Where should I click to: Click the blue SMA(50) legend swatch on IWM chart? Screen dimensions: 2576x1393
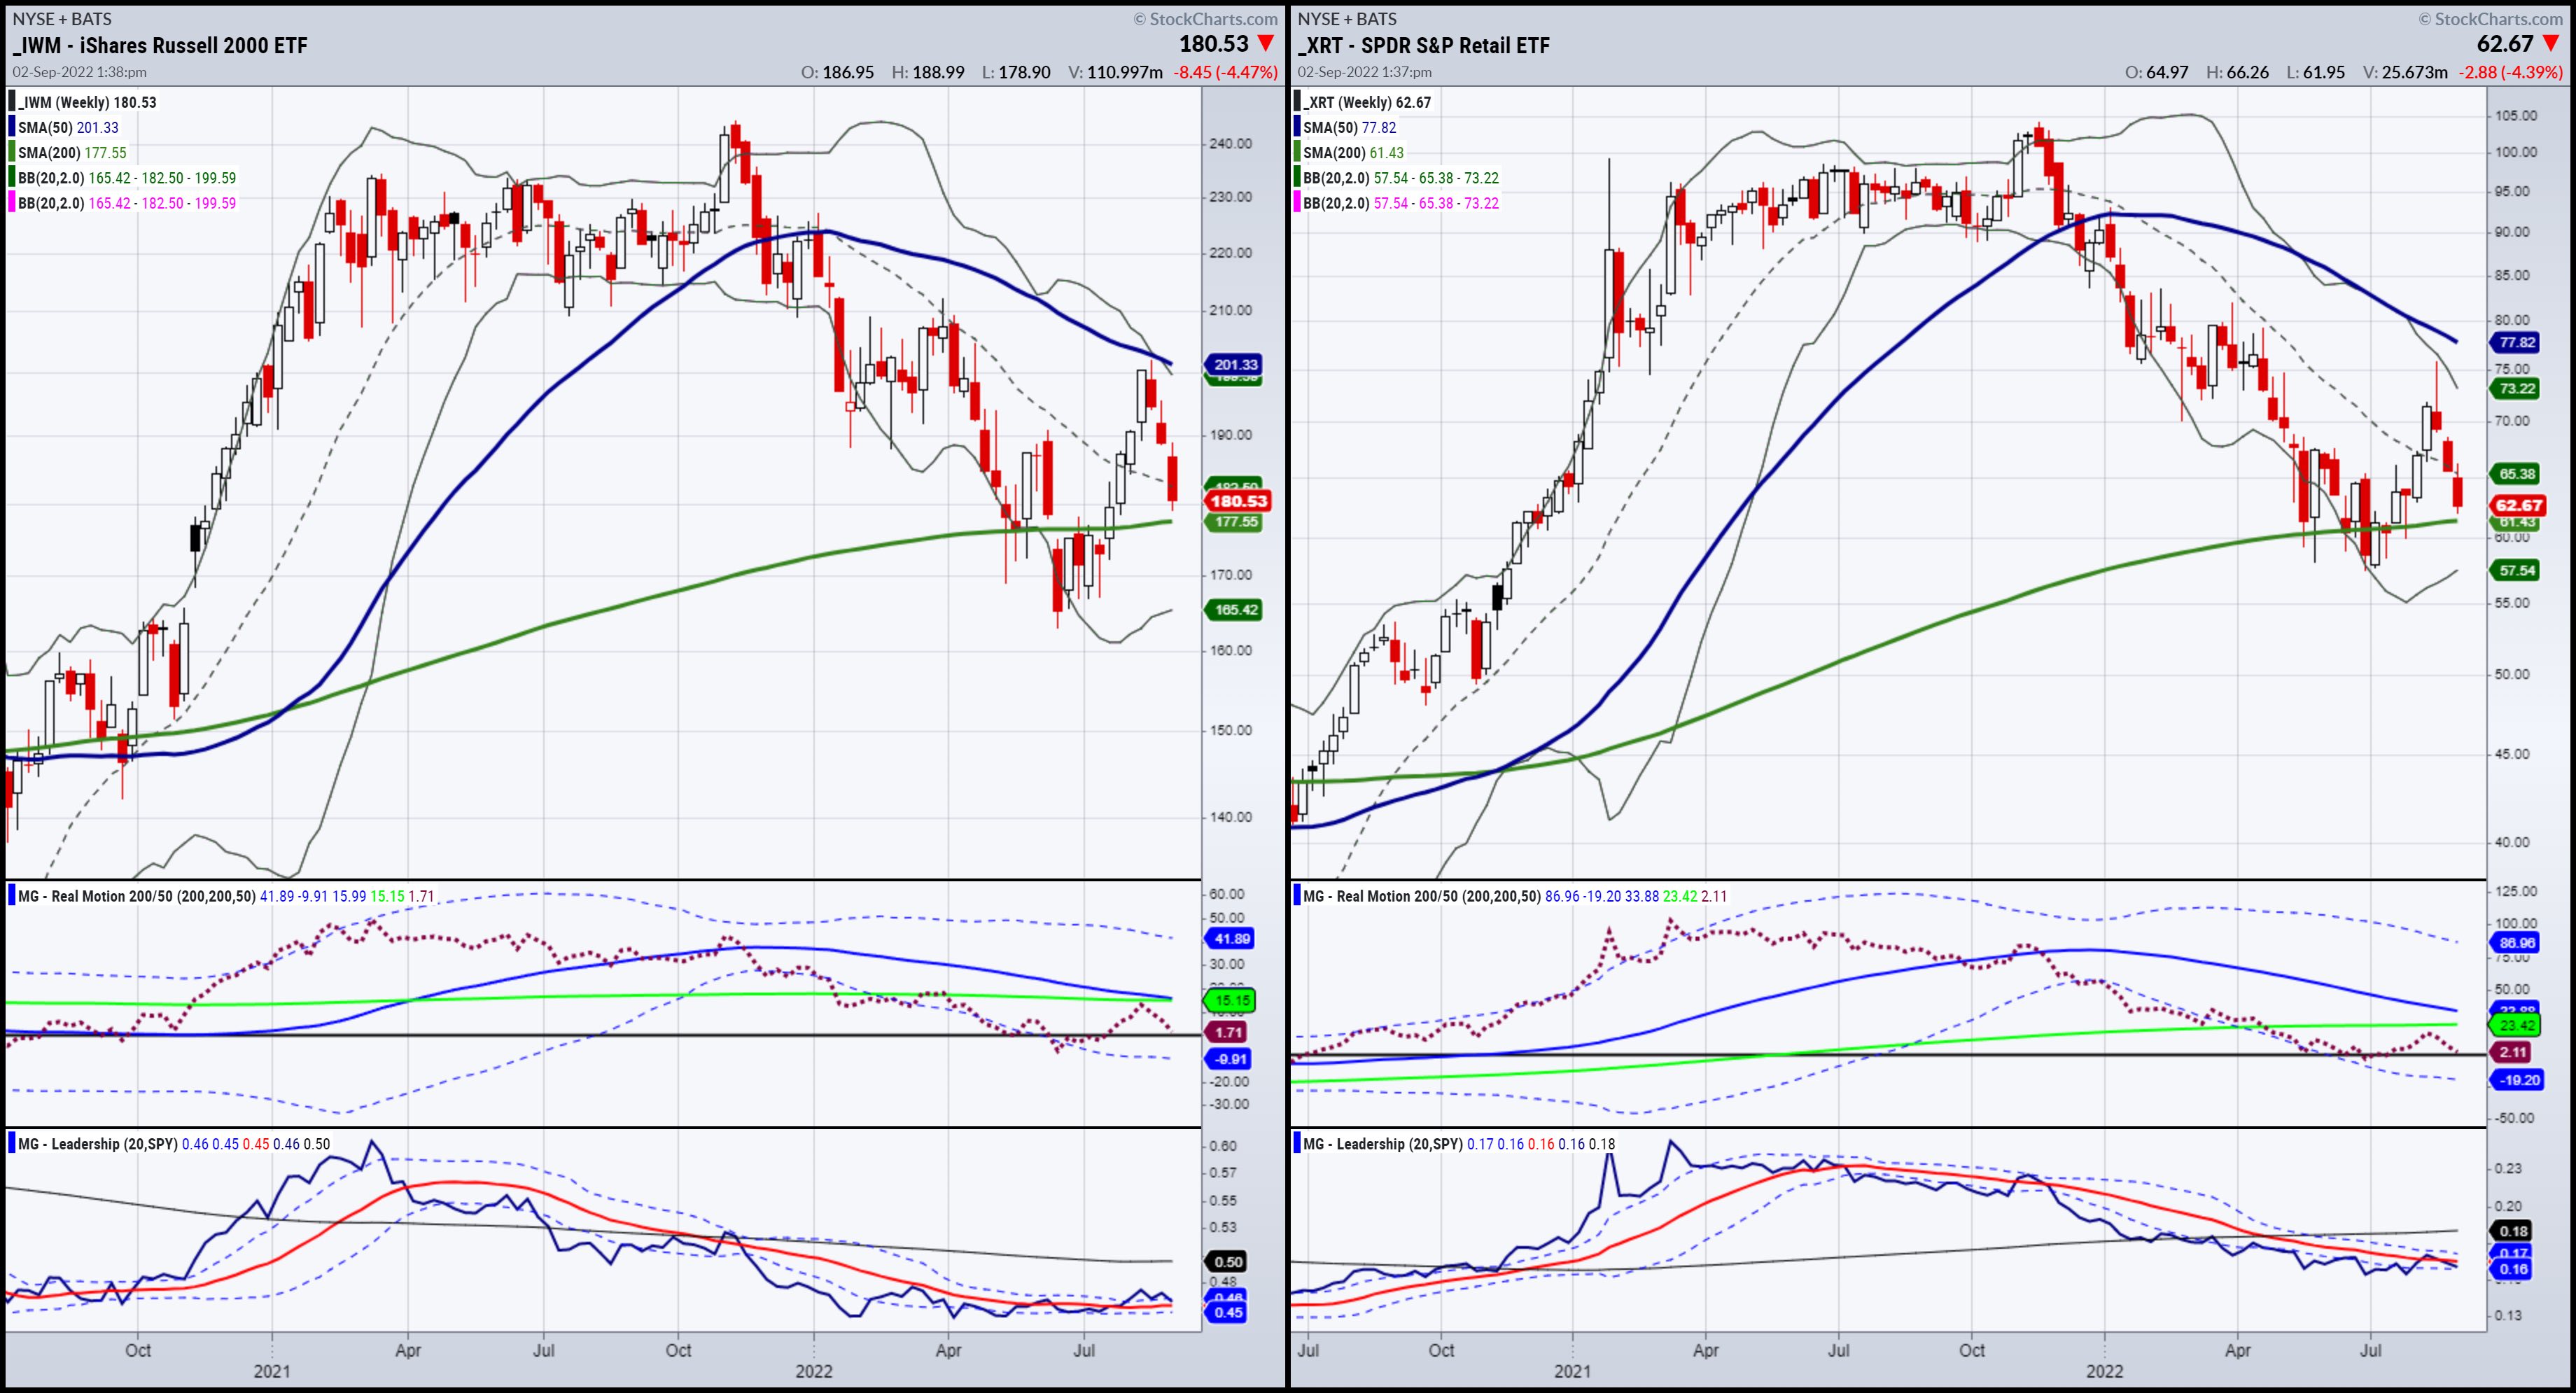(12, 127)
